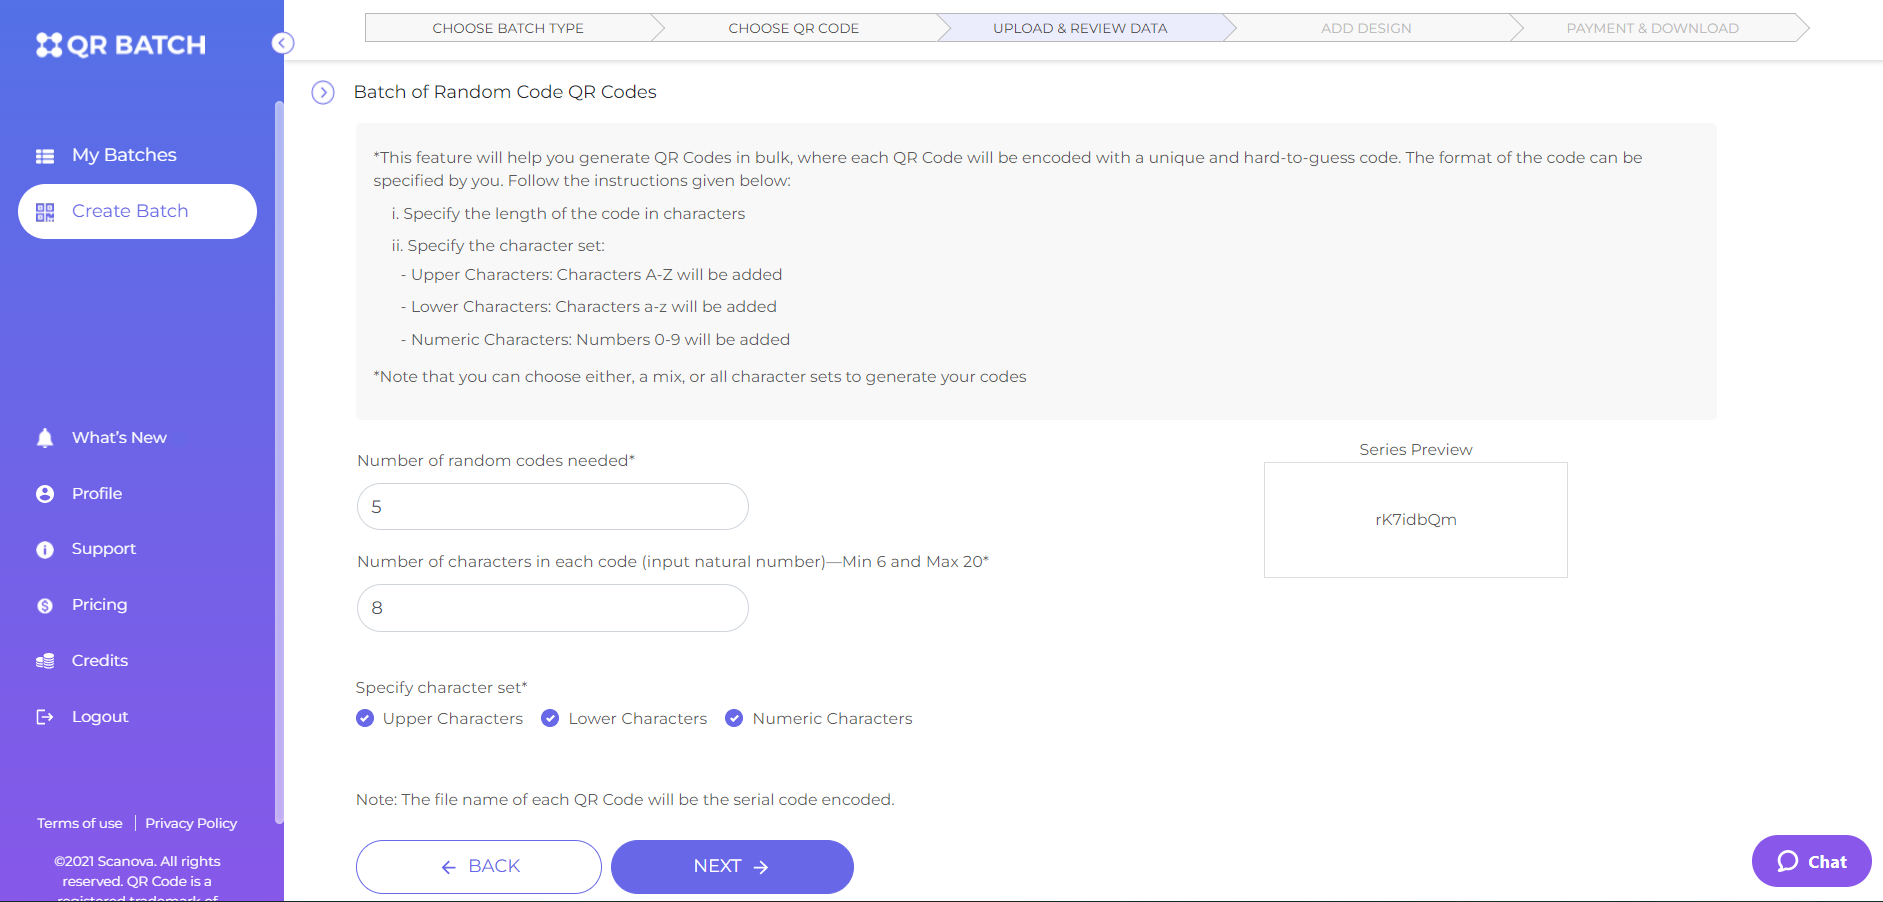1883x902 pixels.
Task: Go to Choose Batch Type step
Action: (508, 28)
